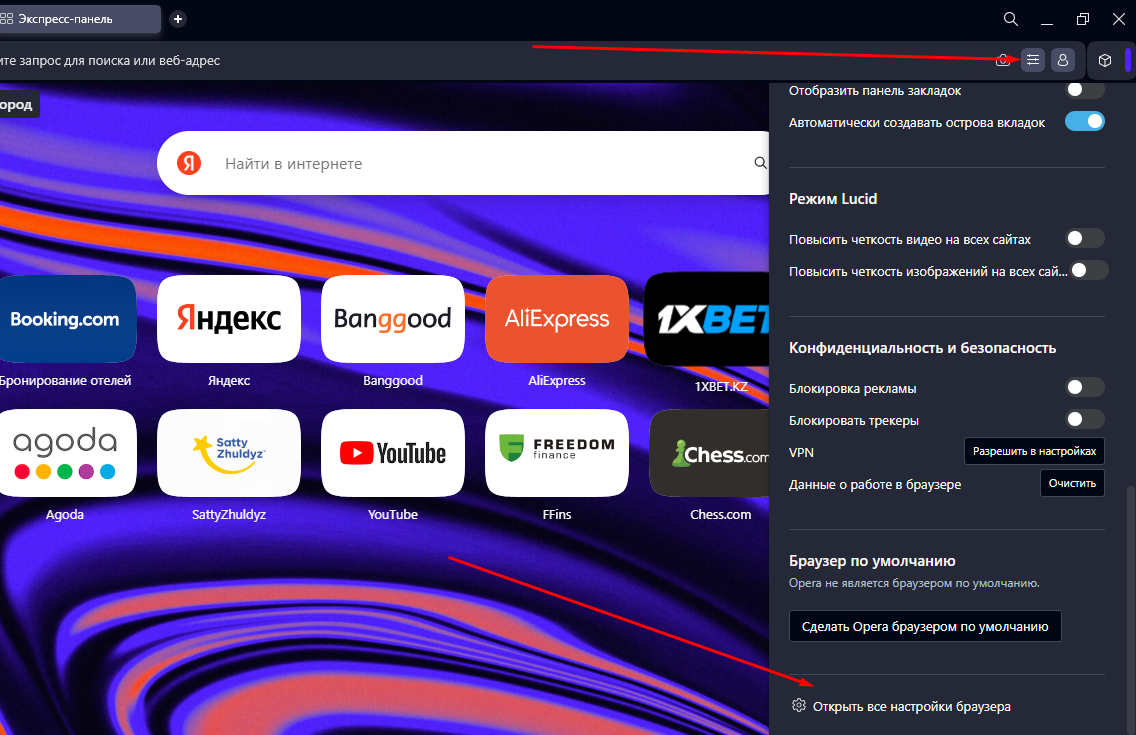1136x735 pixels.
Task: Enable Повысить четкость изображений toggle
Action: point(1089,270)
